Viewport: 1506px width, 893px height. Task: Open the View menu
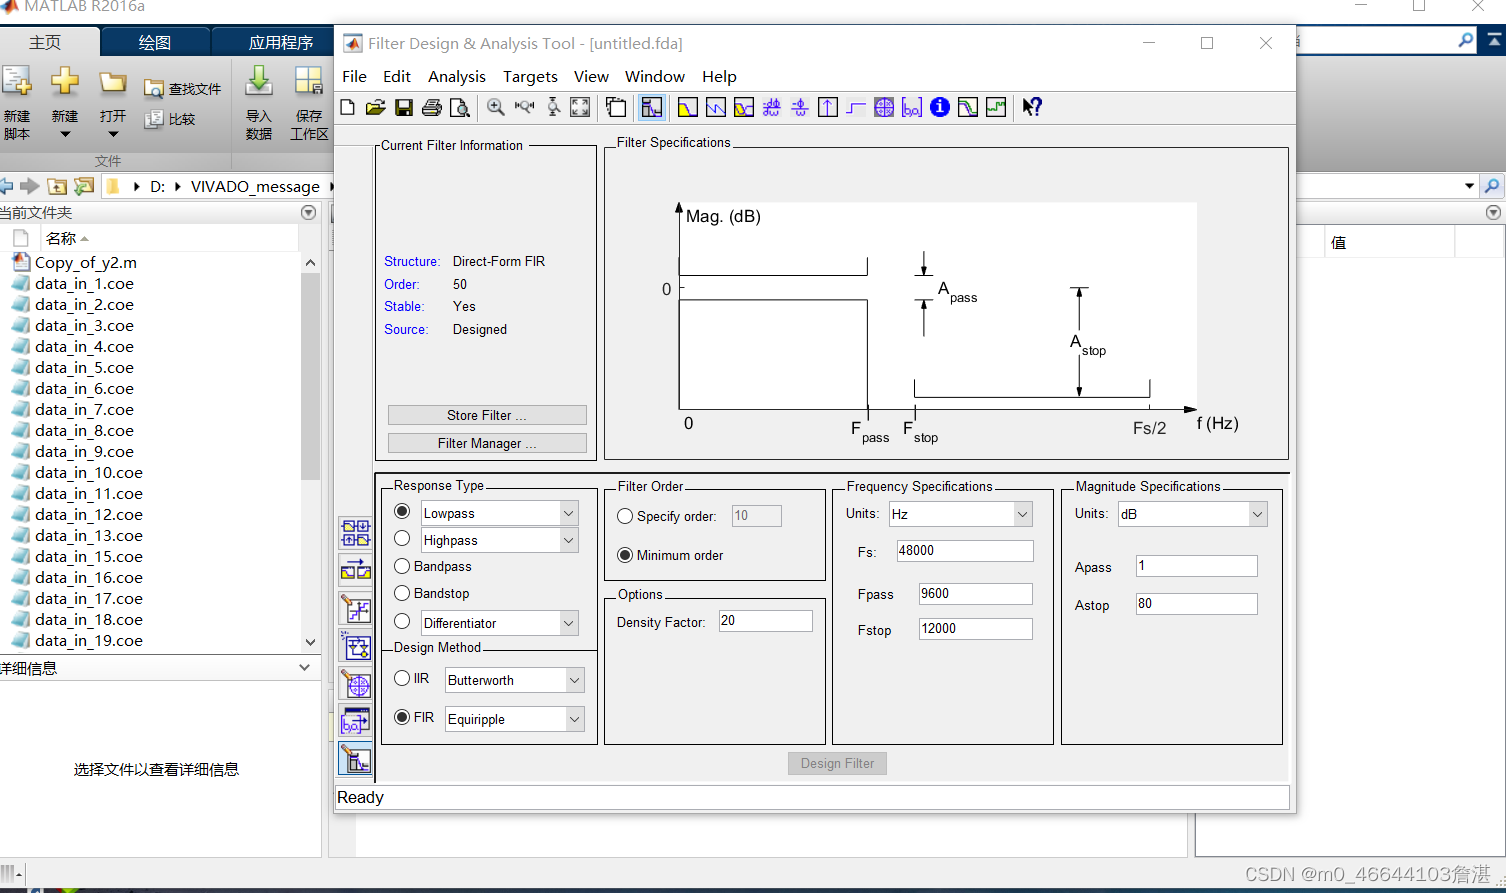[591, 76]
